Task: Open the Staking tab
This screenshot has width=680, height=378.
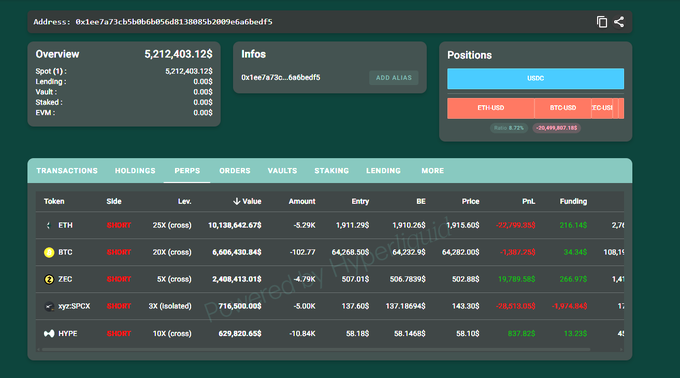Action: pos(331,171)
